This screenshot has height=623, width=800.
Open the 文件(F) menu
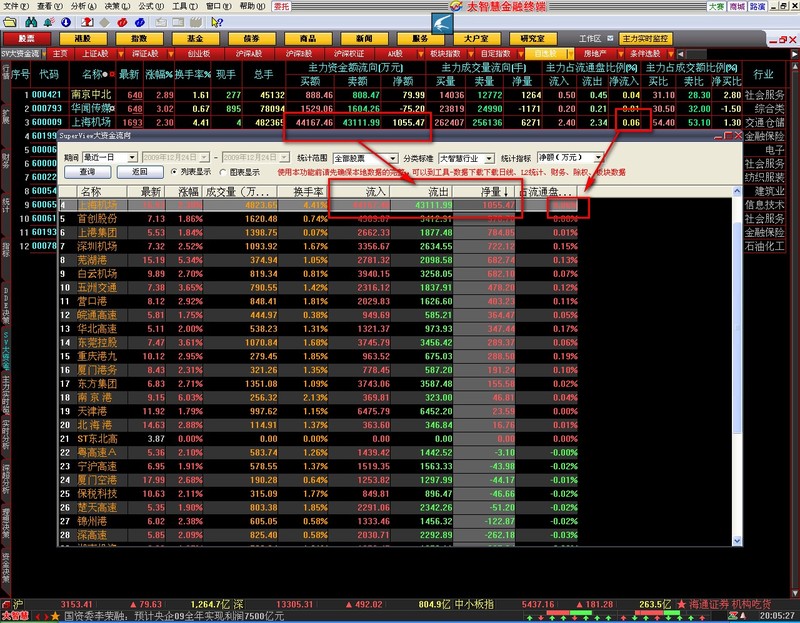tap(16, 6)
